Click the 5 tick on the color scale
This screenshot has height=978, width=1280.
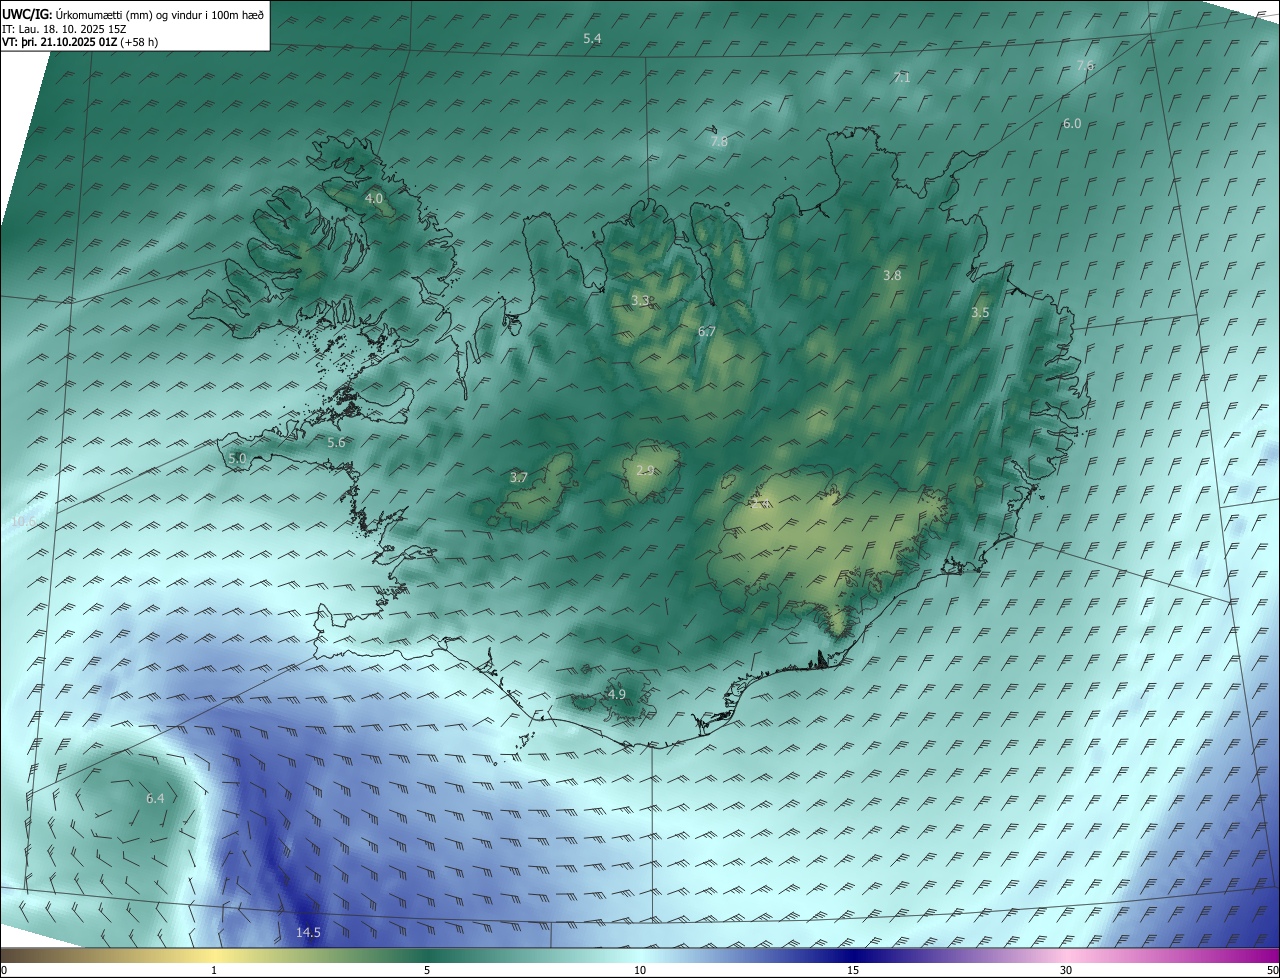coord(427,970)
